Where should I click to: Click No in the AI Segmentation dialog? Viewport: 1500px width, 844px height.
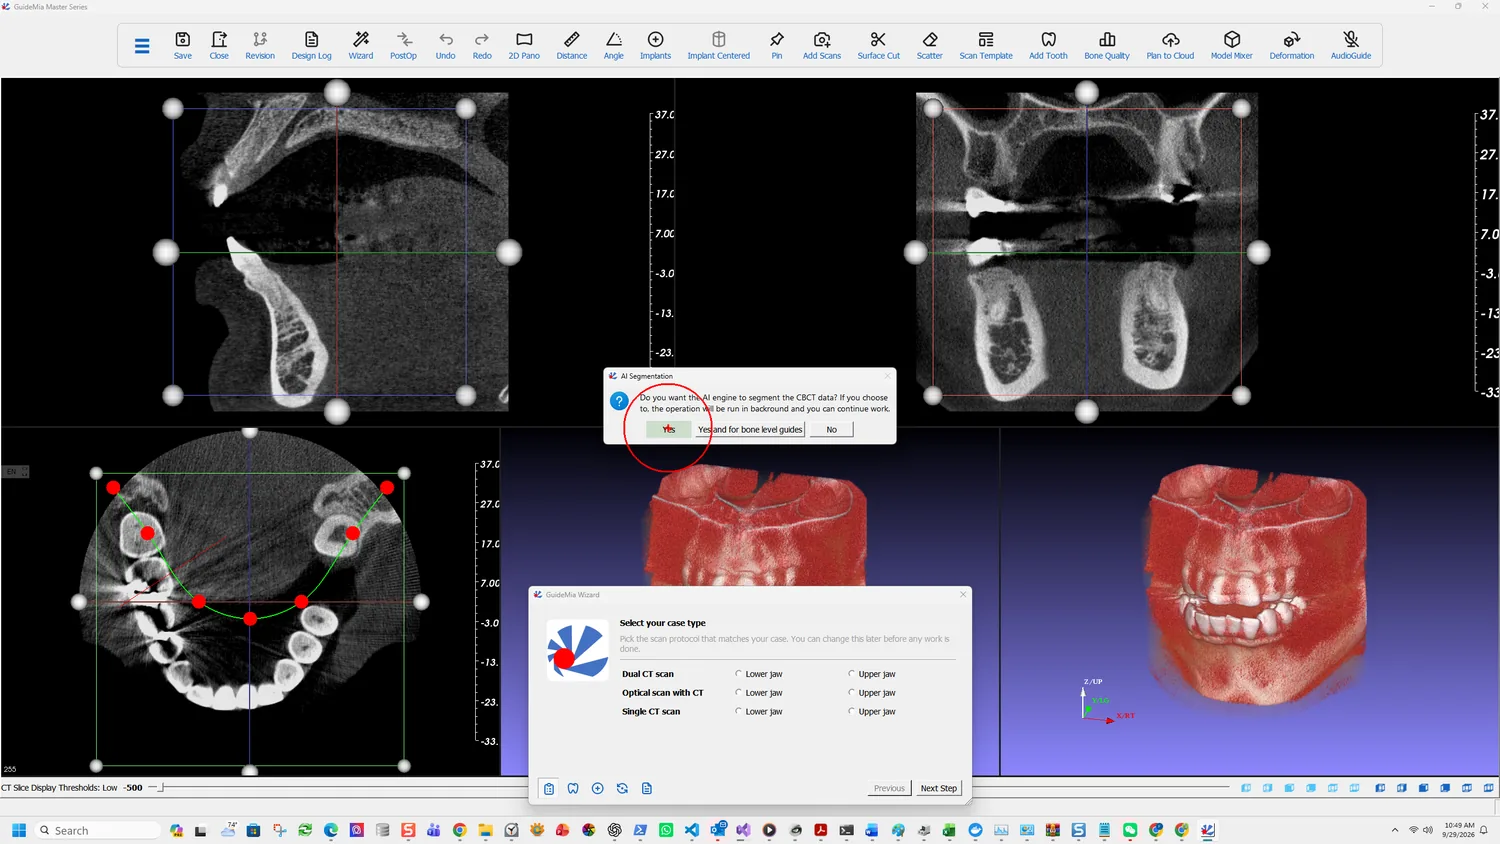[x=832, y=430]
